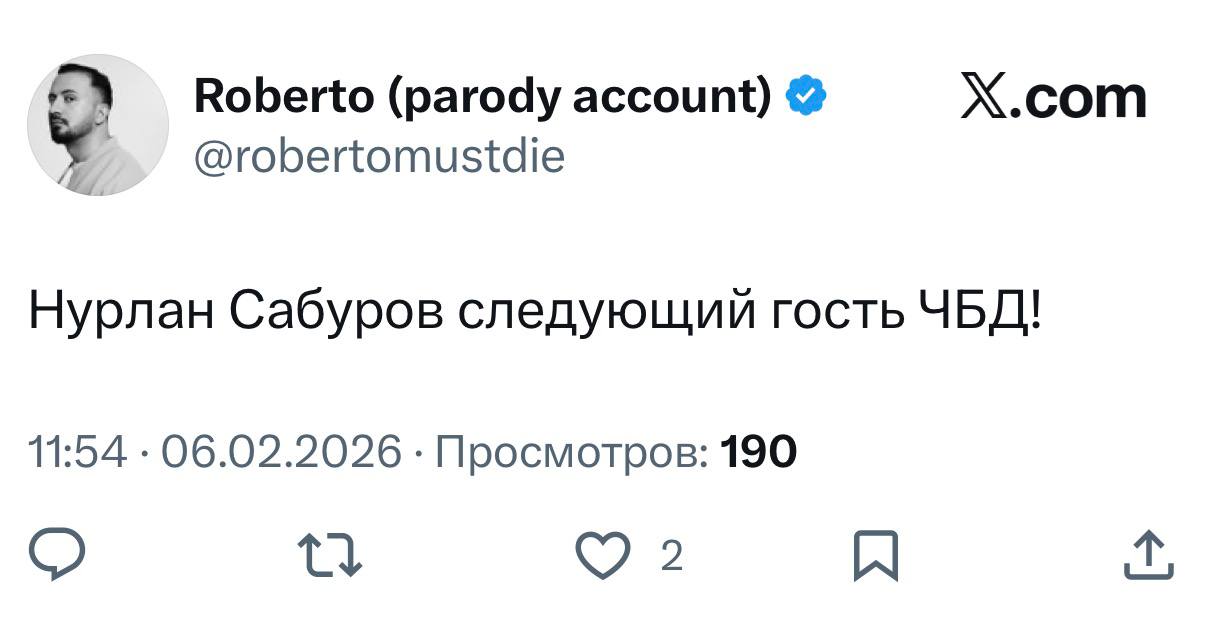Click the like count number 2
This screenshot has width=1206, height=619.
pos(672,557)
